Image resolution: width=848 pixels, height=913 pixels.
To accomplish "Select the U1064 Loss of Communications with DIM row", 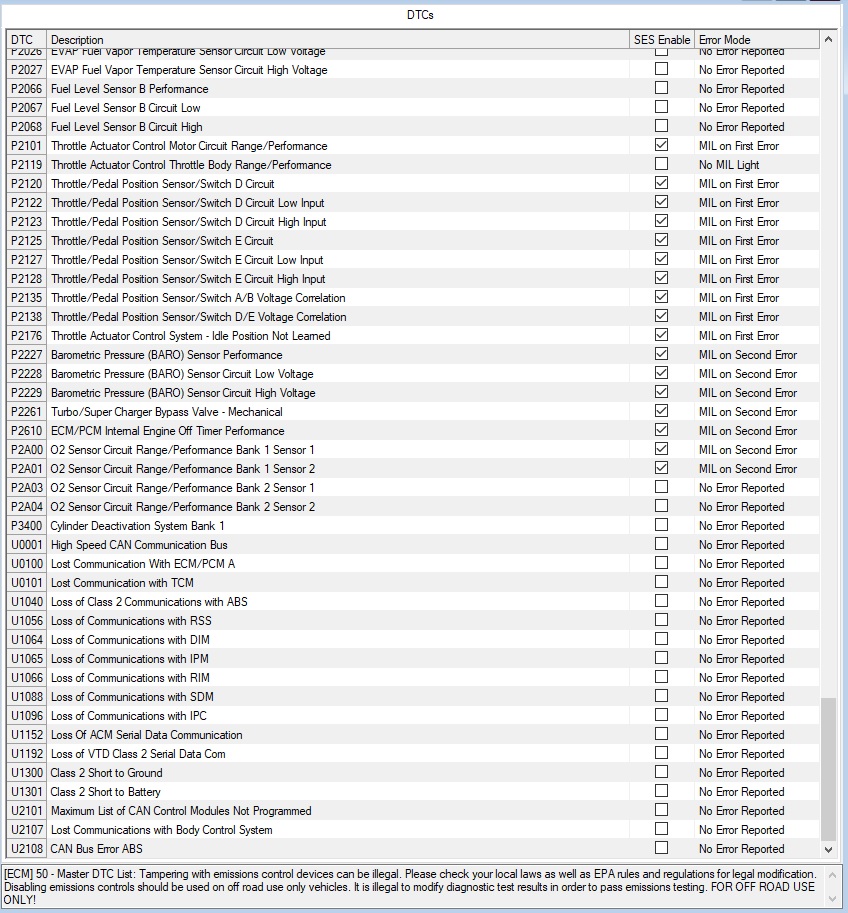I will [413, 640].
